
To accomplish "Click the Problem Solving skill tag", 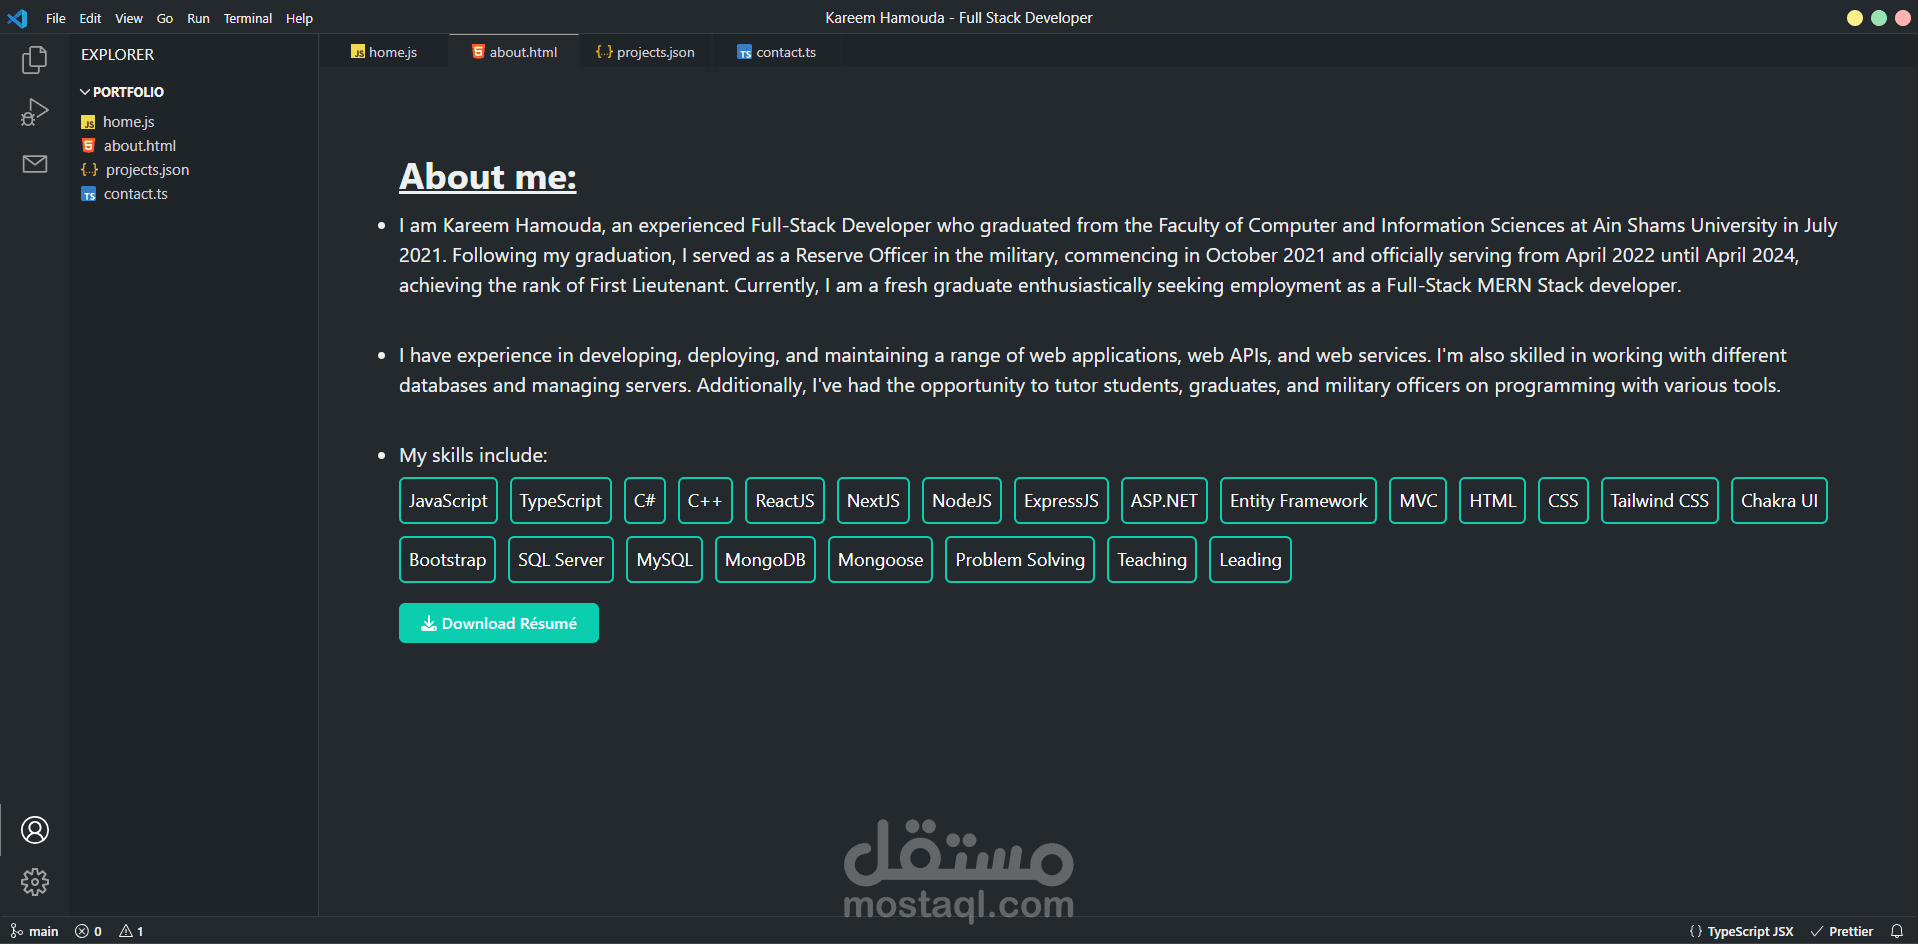I will click(1020, 560).
